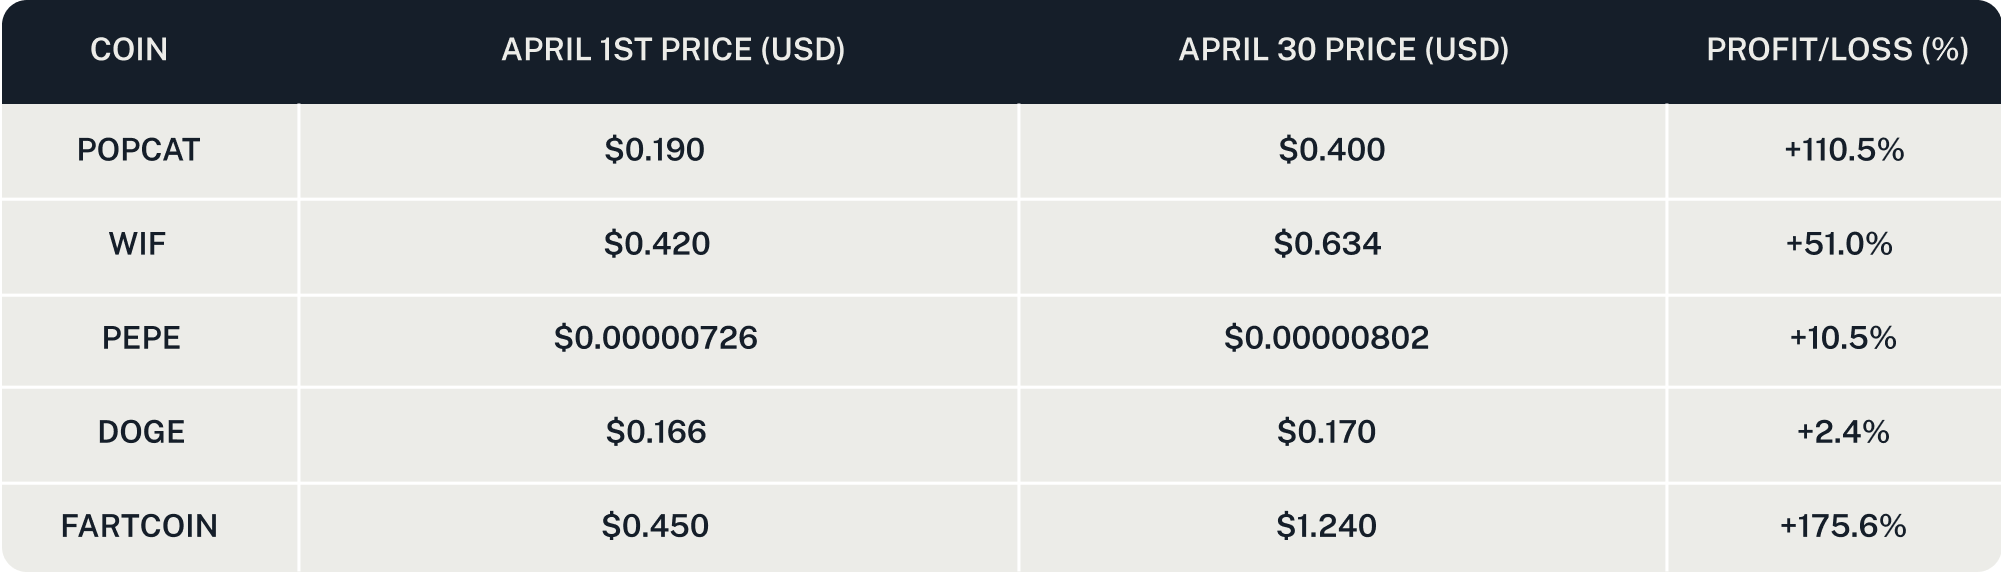The image size is (2001, 572).
Task: Click the +2.4% DOGE profit value
Action: click(x=1843, y=432)
